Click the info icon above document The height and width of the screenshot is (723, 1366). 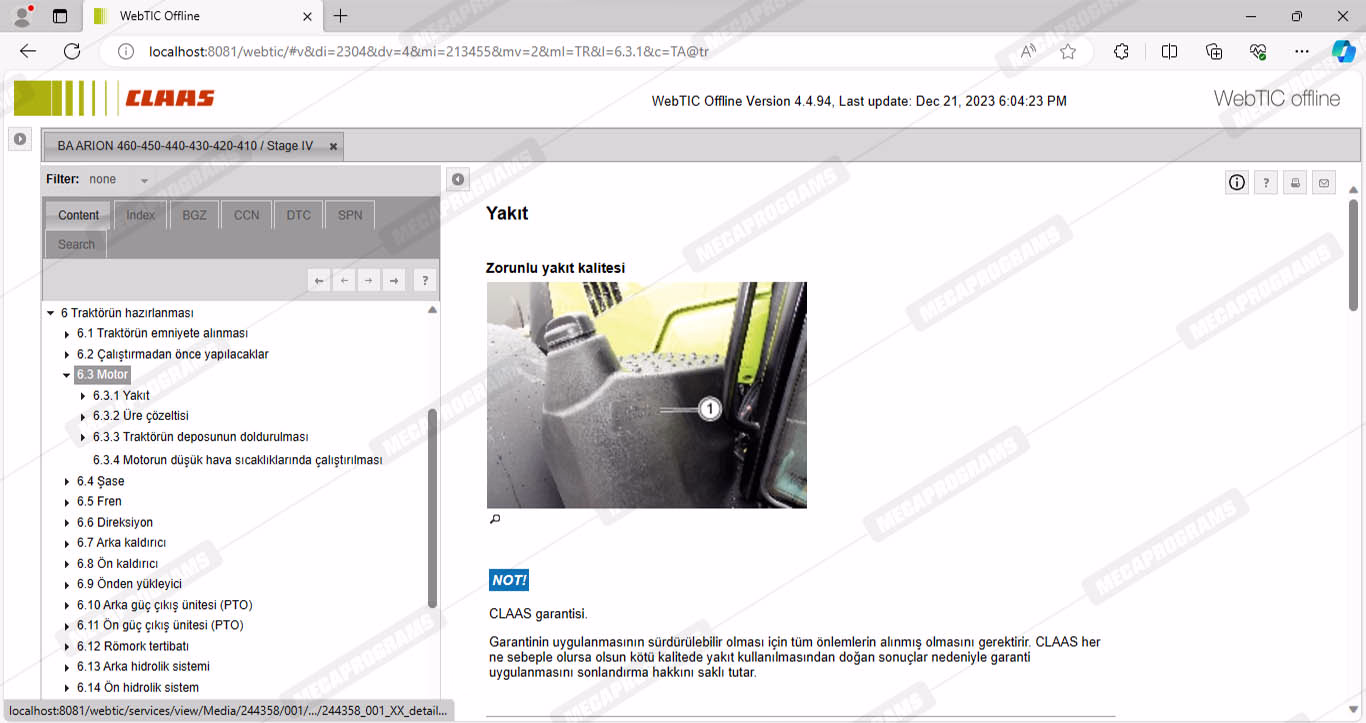1237,182
